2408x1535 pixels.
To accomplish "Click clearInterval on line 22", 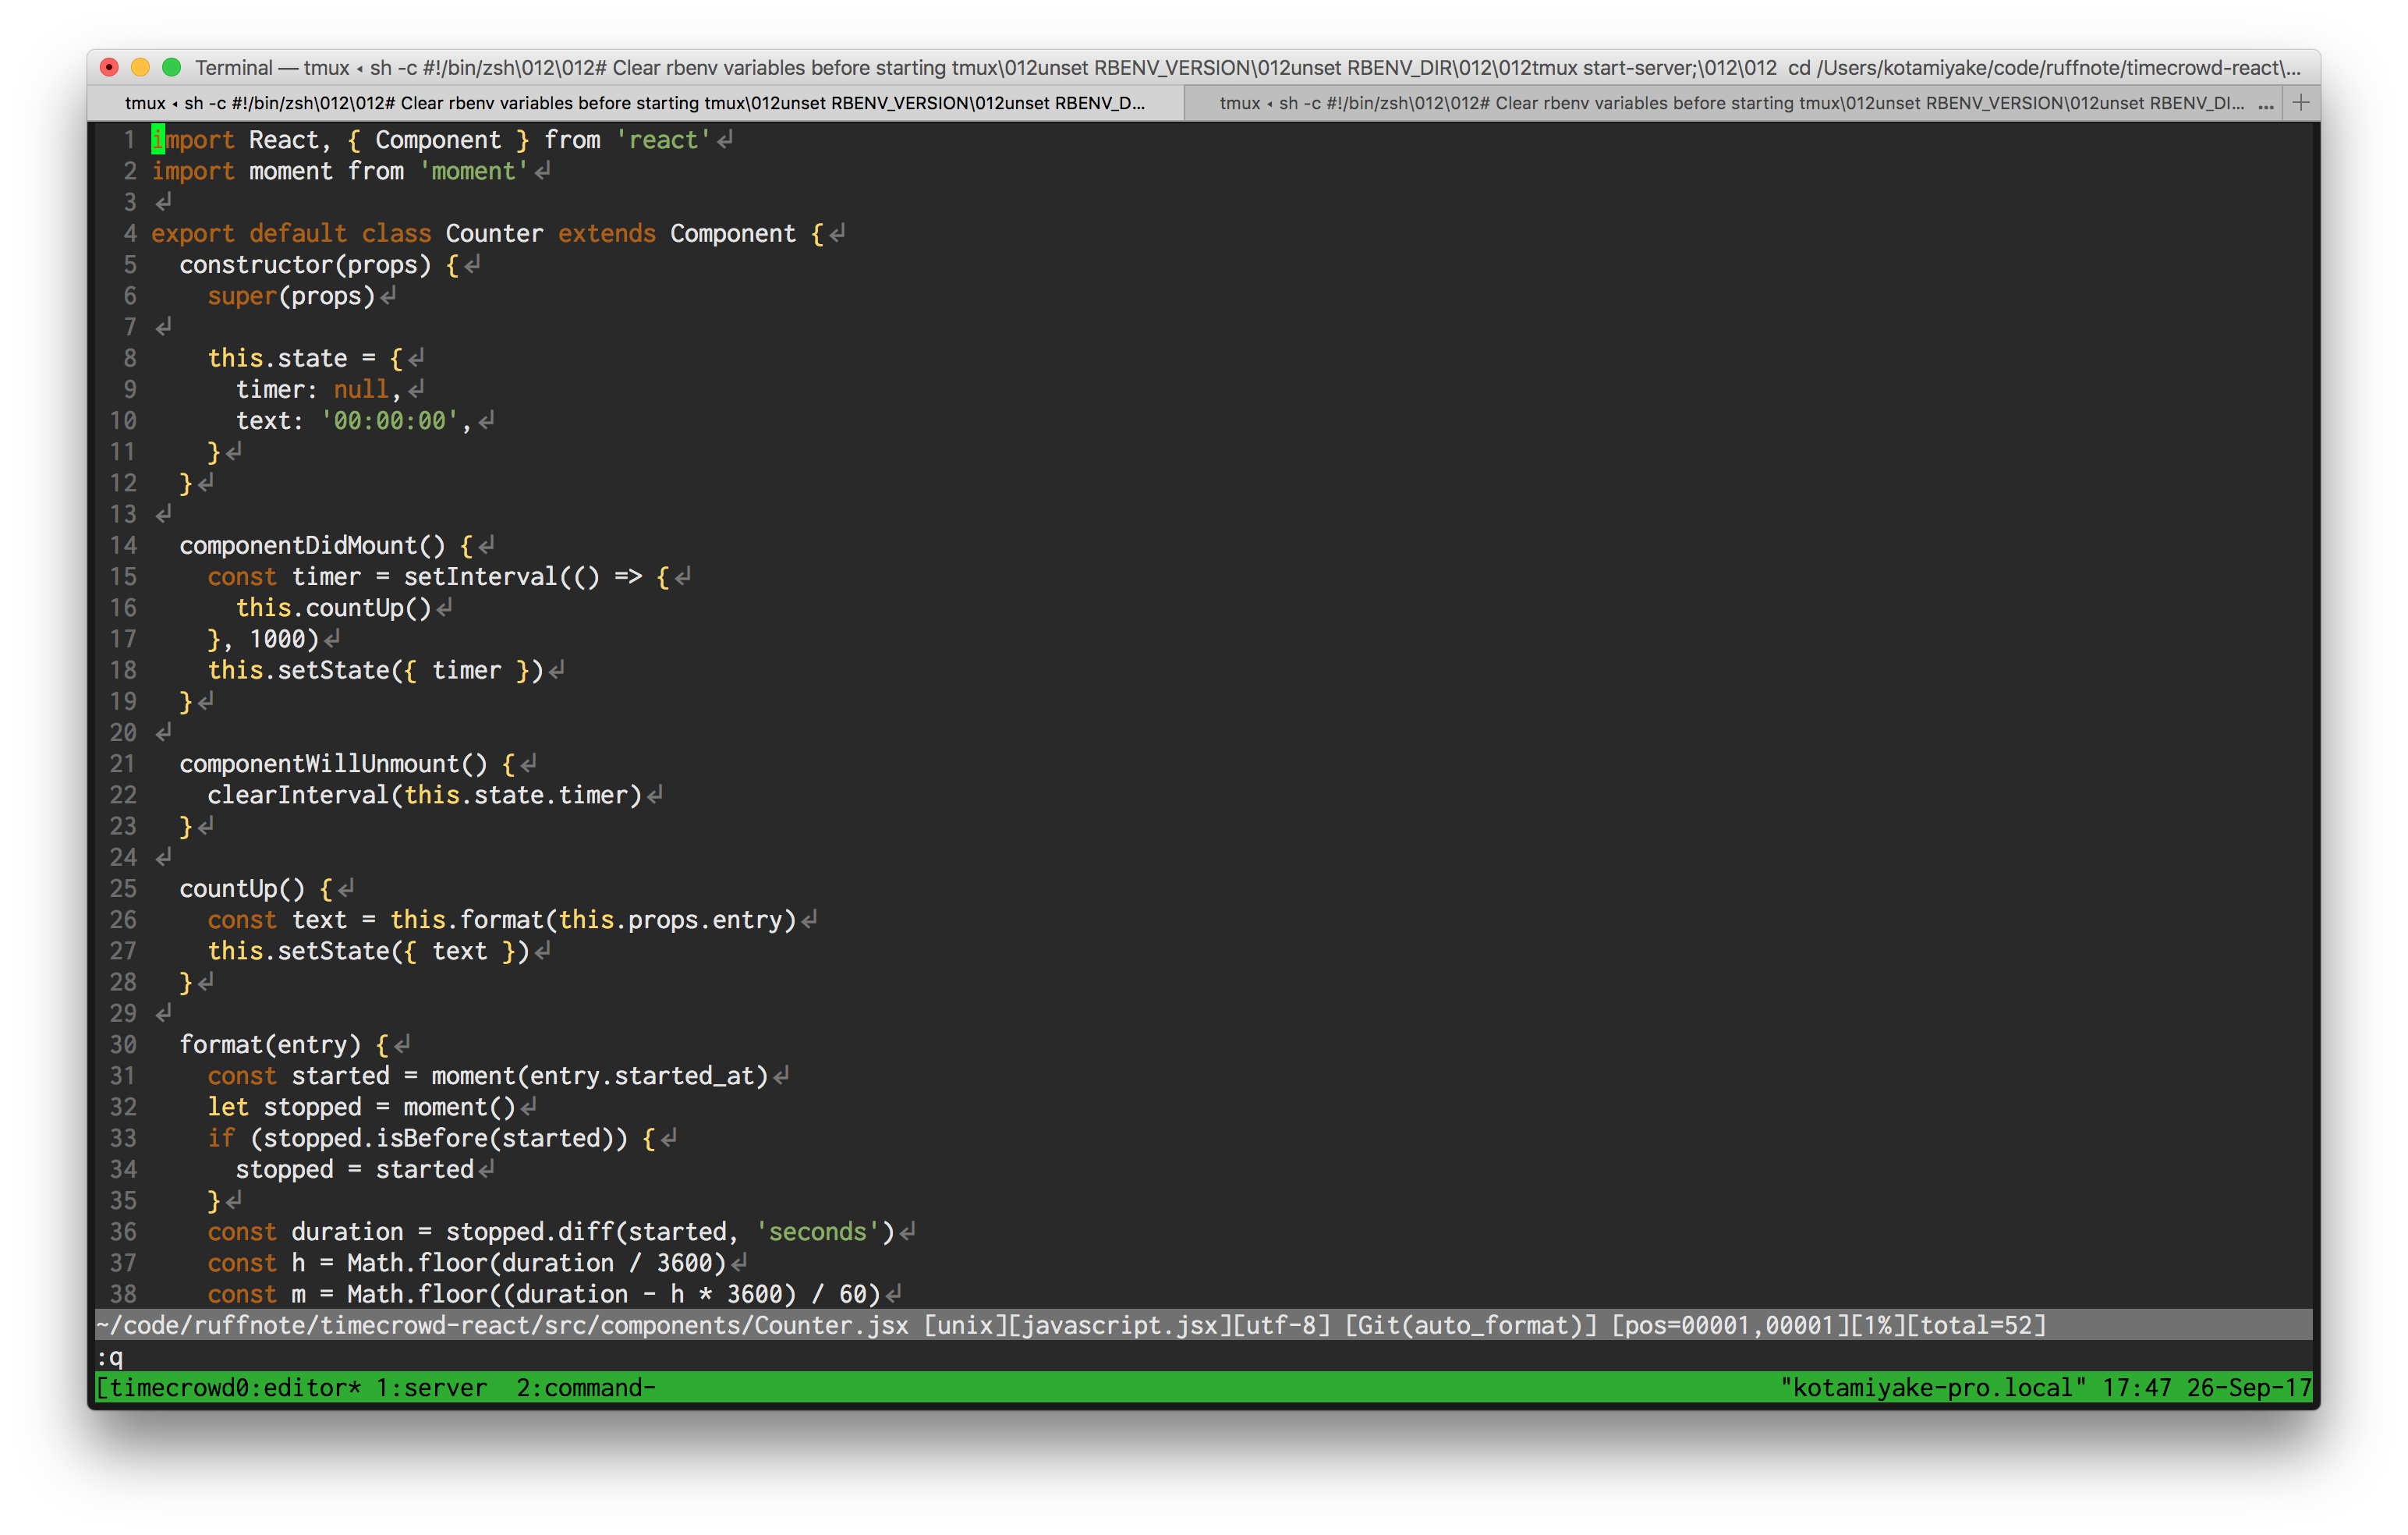I will 298,795.
